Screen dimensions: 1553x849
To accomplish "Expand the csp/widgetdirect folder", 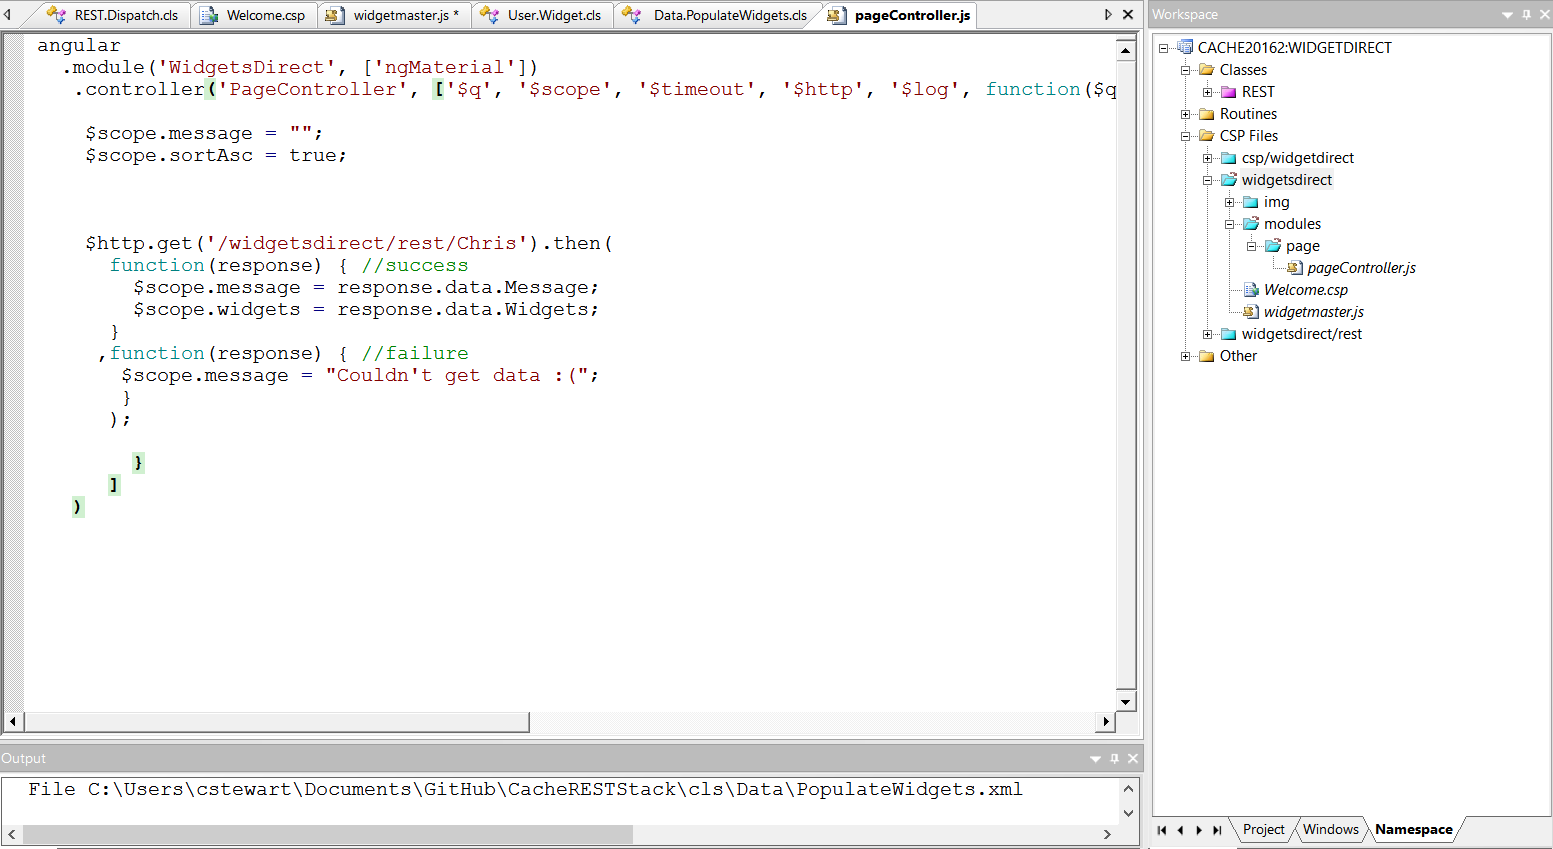I will pos(1207,158).
